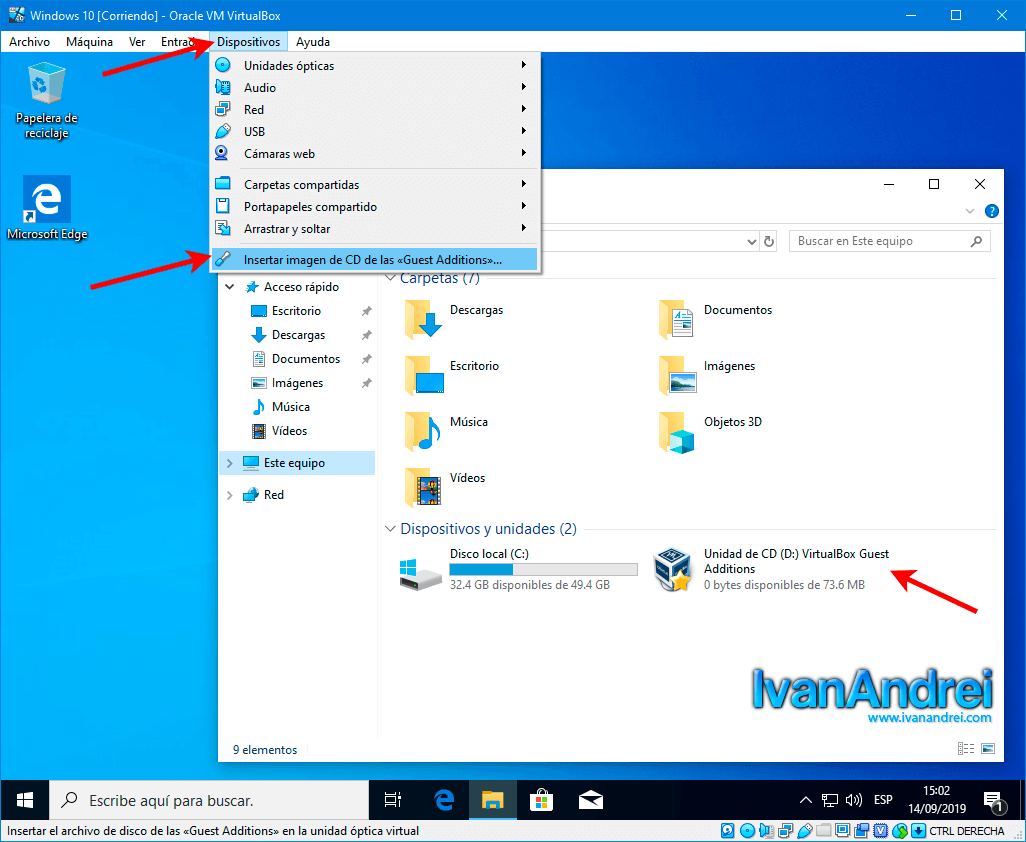
Task: Click Explorer help question mark icon
Action: click(992, 211)
